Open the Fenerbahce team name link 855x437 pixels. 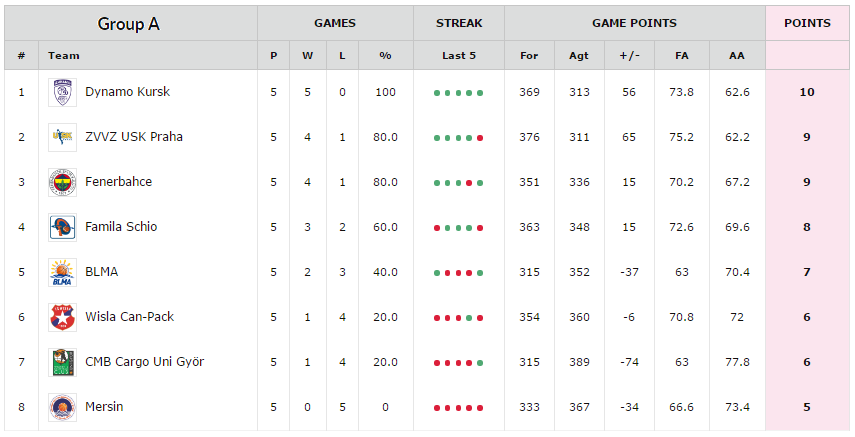pyautogui.click(x=118, y=182)
